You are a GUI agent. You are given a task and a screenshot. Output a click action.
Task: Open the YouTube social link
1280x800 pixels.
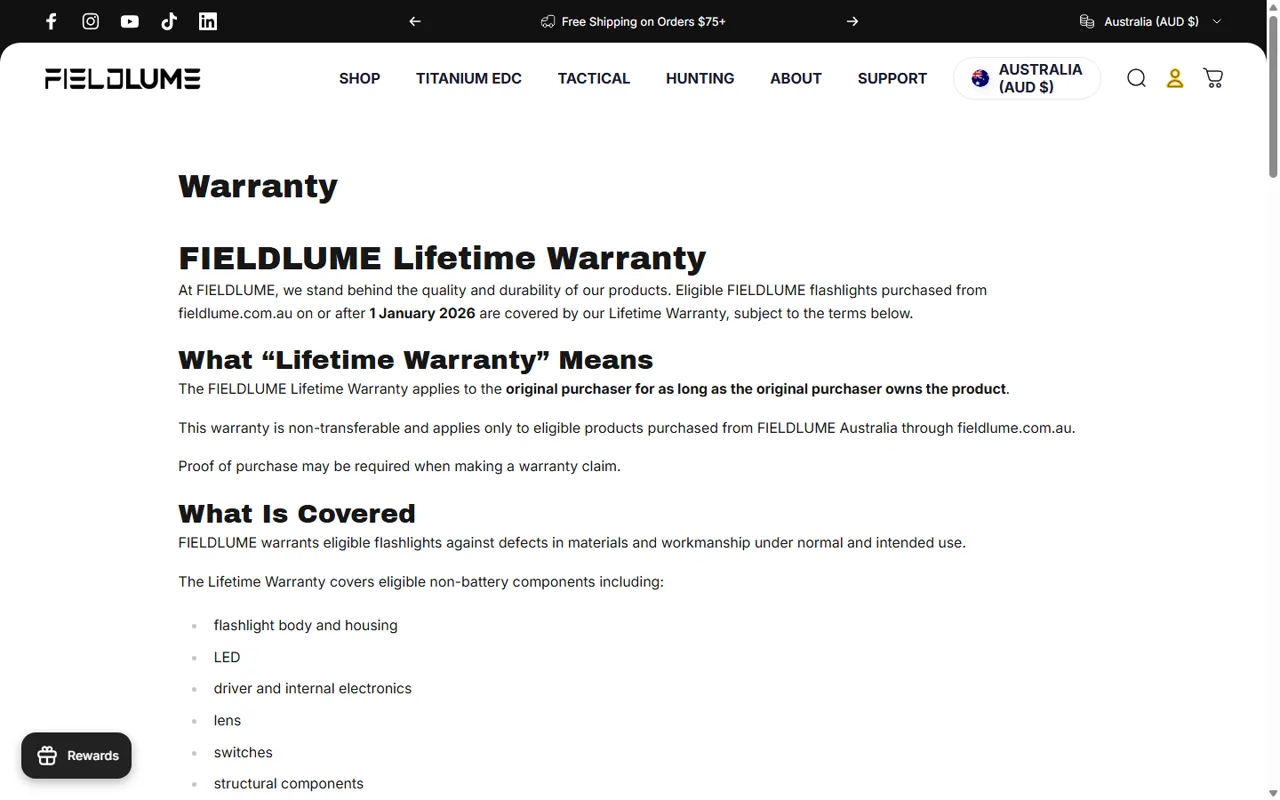(130, 21)
